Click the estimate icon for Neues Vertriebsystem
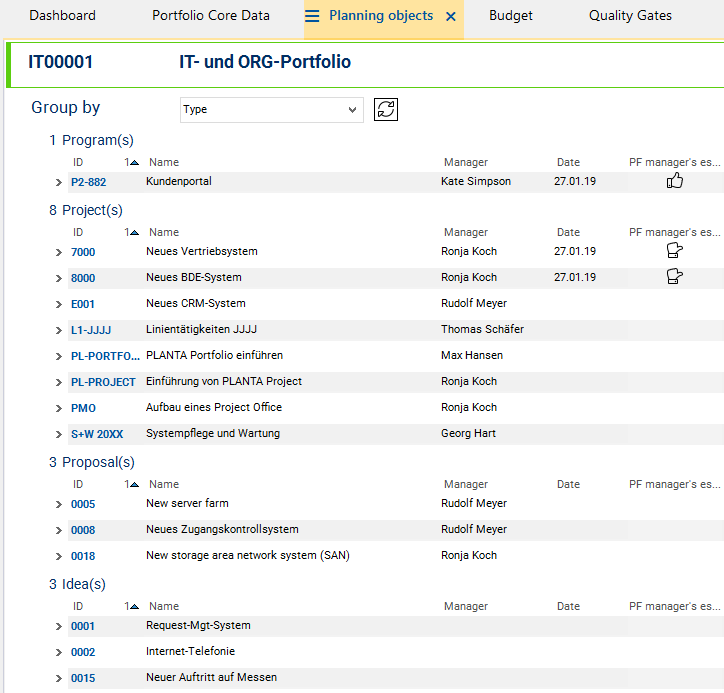Screen dimensions: 724x693 pyautogui.click(x=675, y=250)
